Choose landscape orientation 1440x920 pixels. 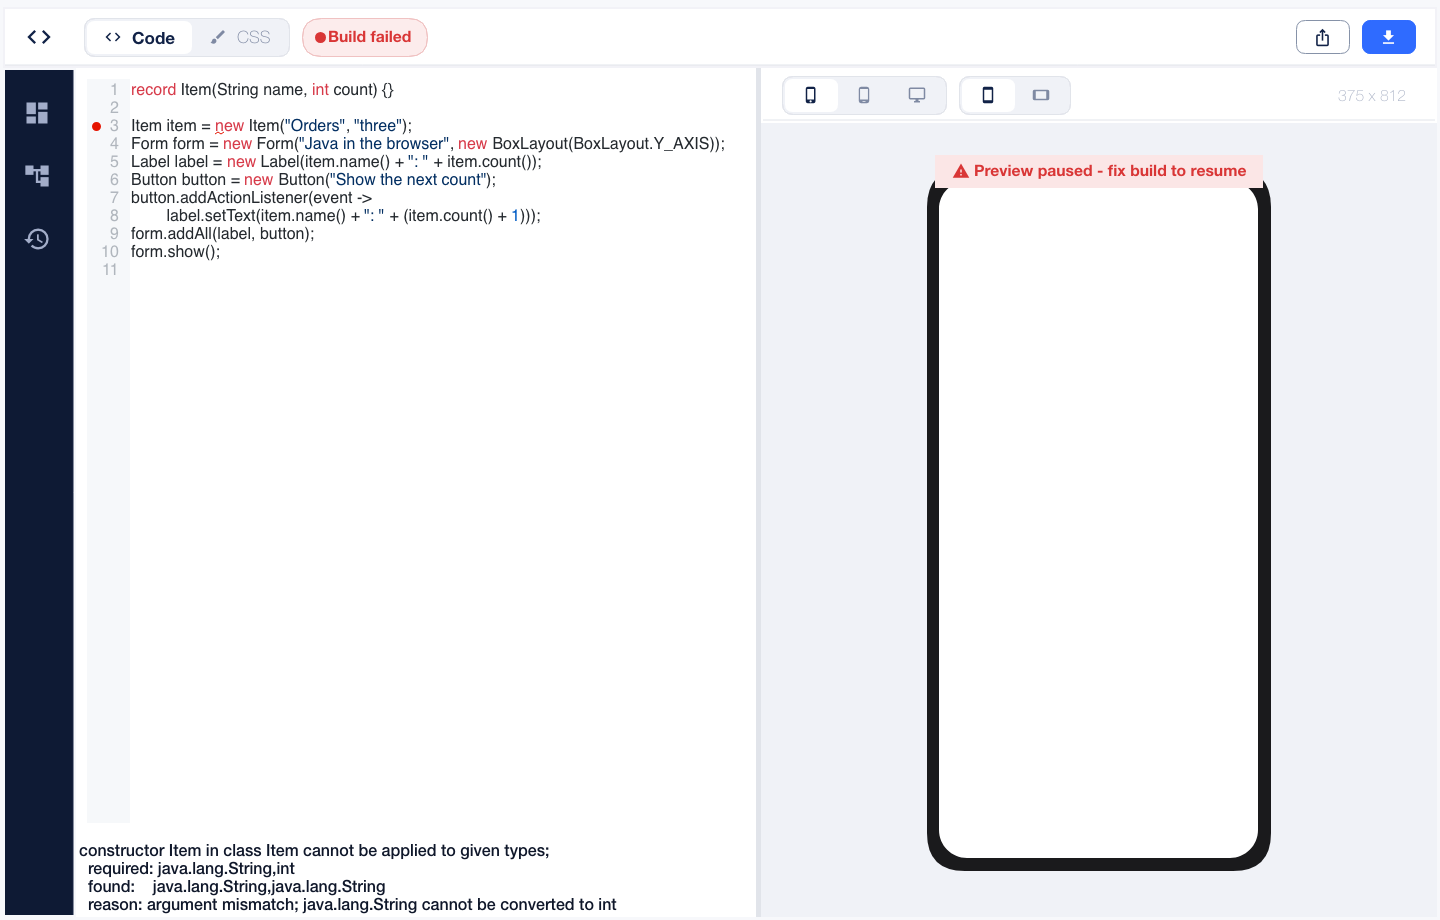[1041, 95]
